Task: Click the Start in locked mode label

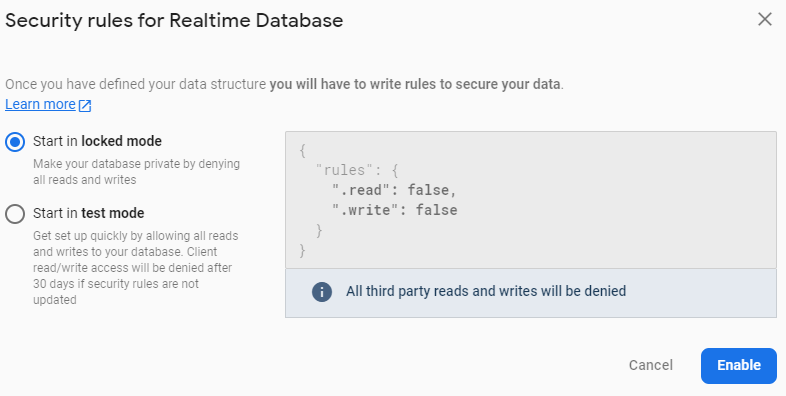Action: point(97,141)
